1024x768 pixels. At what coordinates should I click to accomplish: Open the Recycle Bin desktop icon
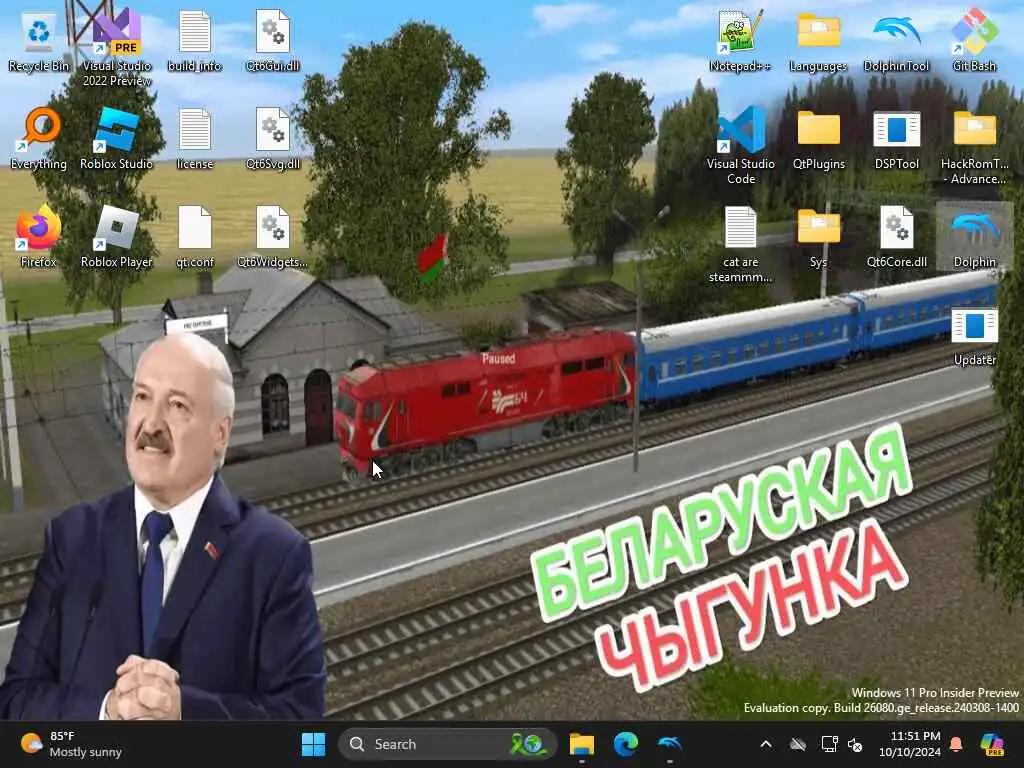click(39, 42)
